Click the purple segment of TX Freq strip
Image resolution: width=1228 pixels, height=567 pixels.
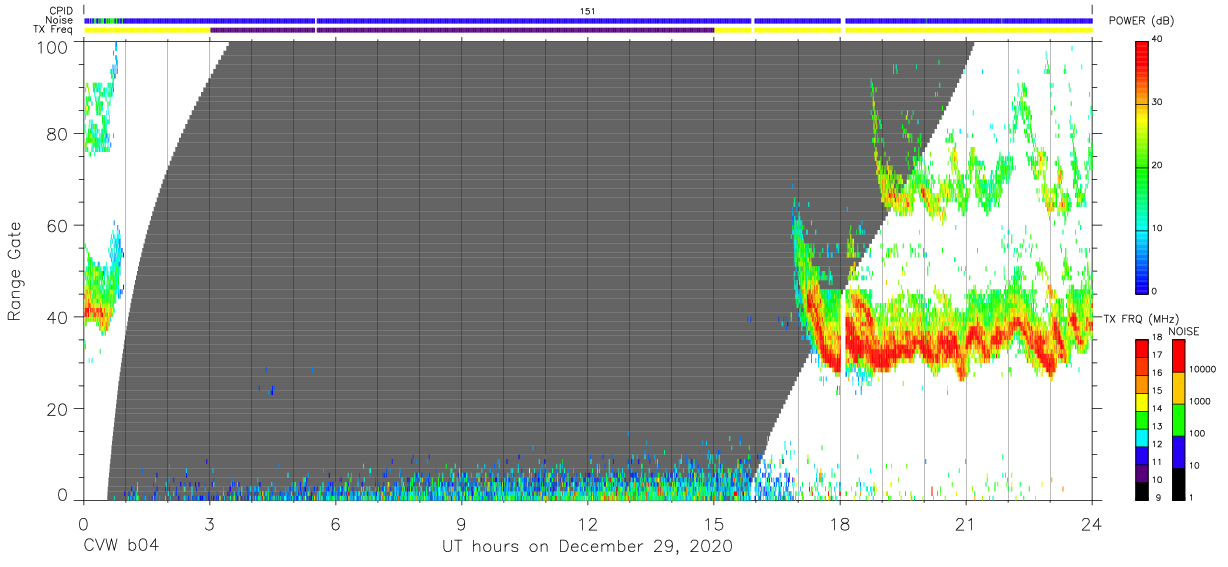tap(462, 30)
